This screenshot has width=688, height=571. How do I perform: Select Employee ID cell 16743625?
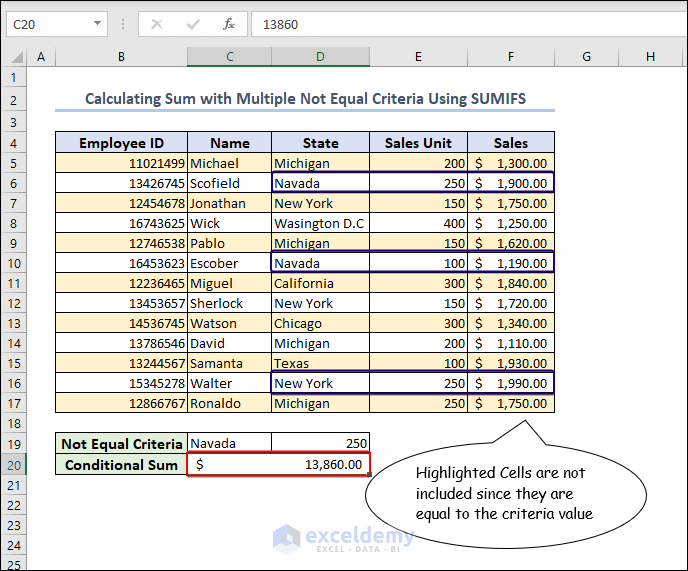(122, 223)
